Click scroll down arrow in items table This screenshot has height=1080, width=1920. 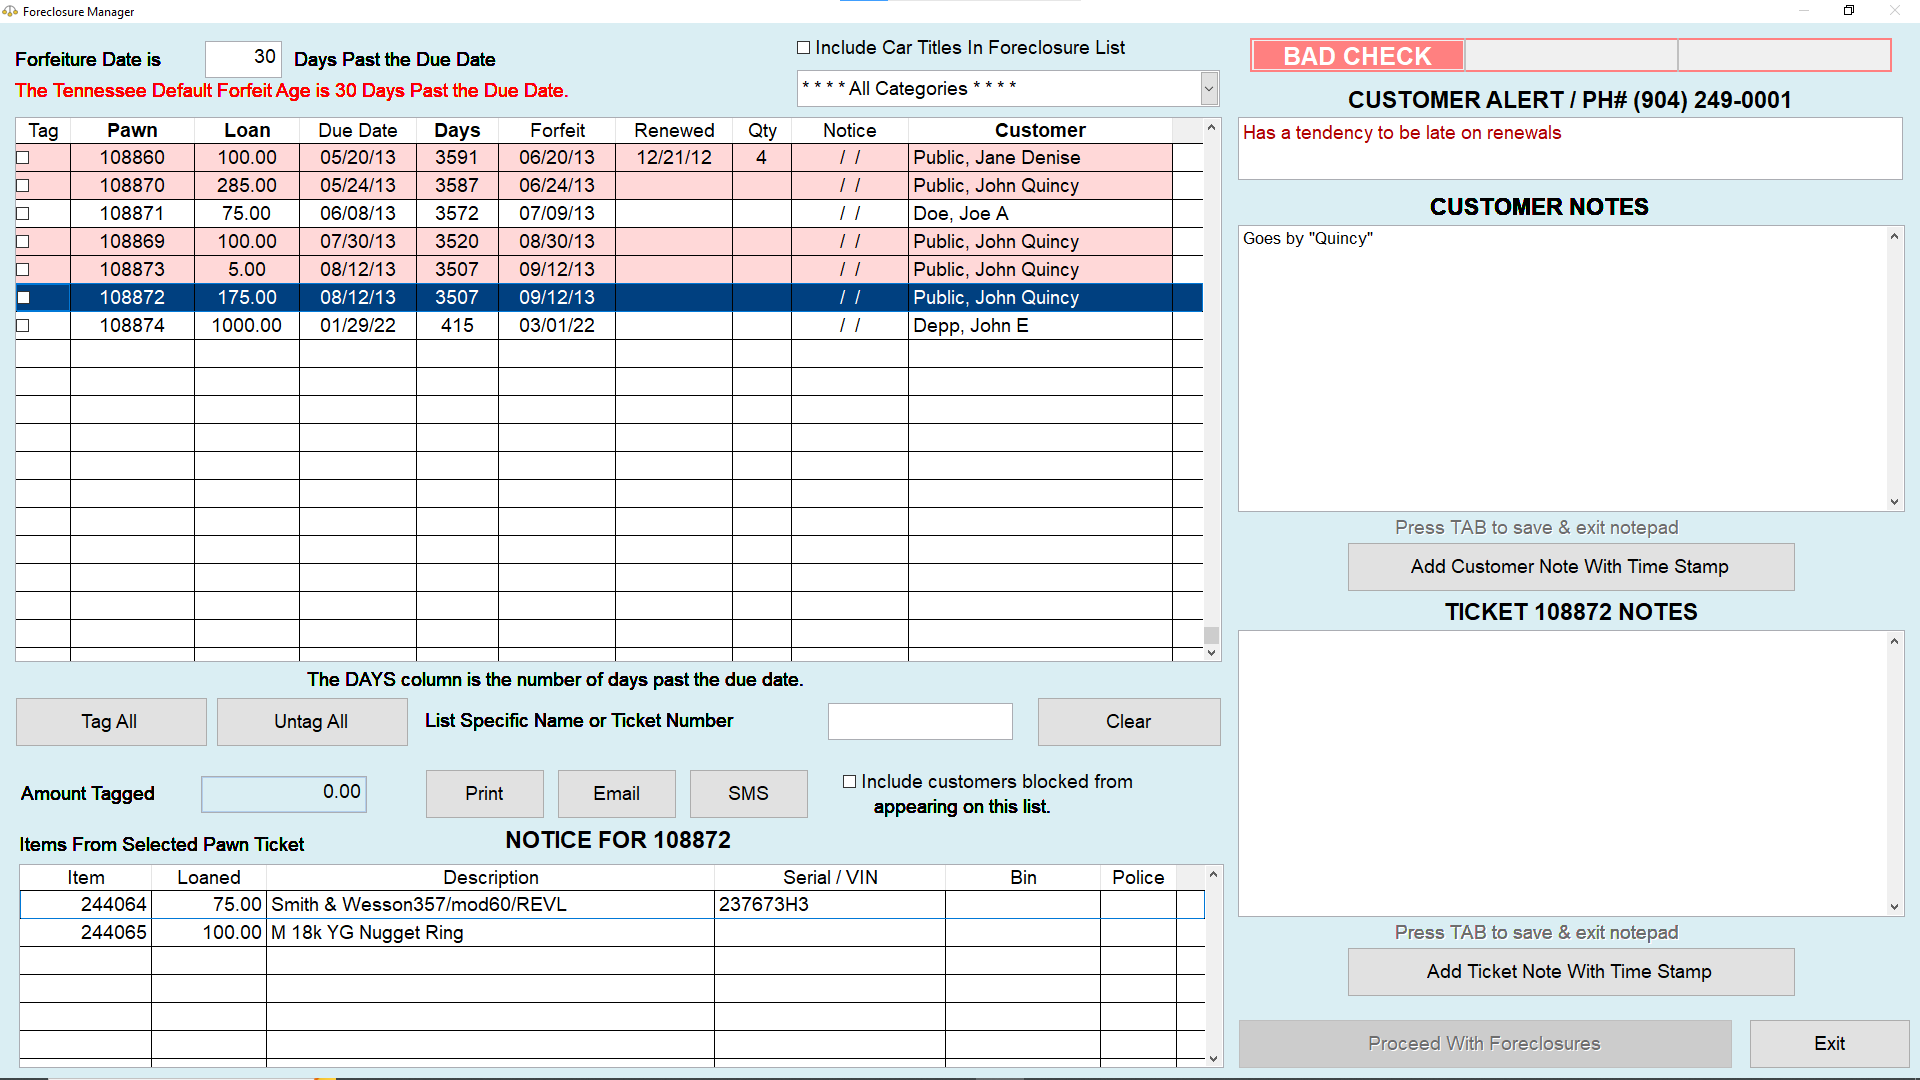coord(1213,1059)
